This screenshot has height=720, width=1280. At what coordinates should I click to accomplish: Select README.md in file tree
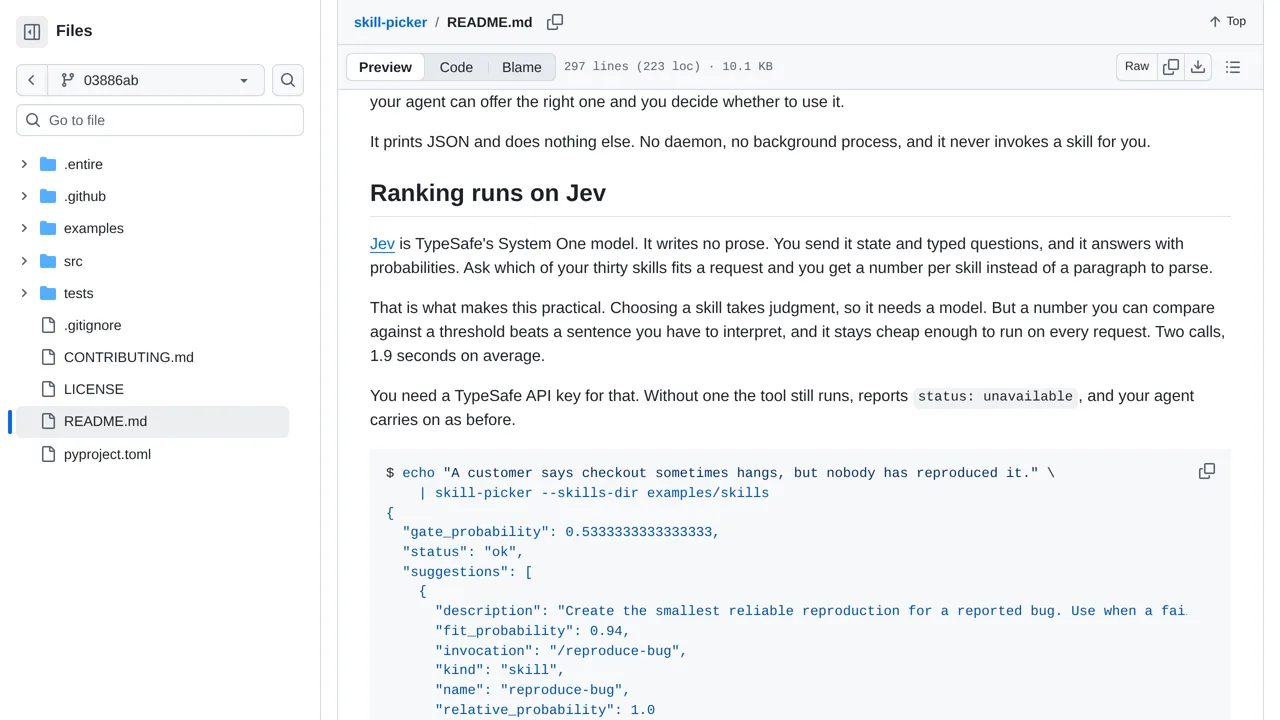point(152,421)
